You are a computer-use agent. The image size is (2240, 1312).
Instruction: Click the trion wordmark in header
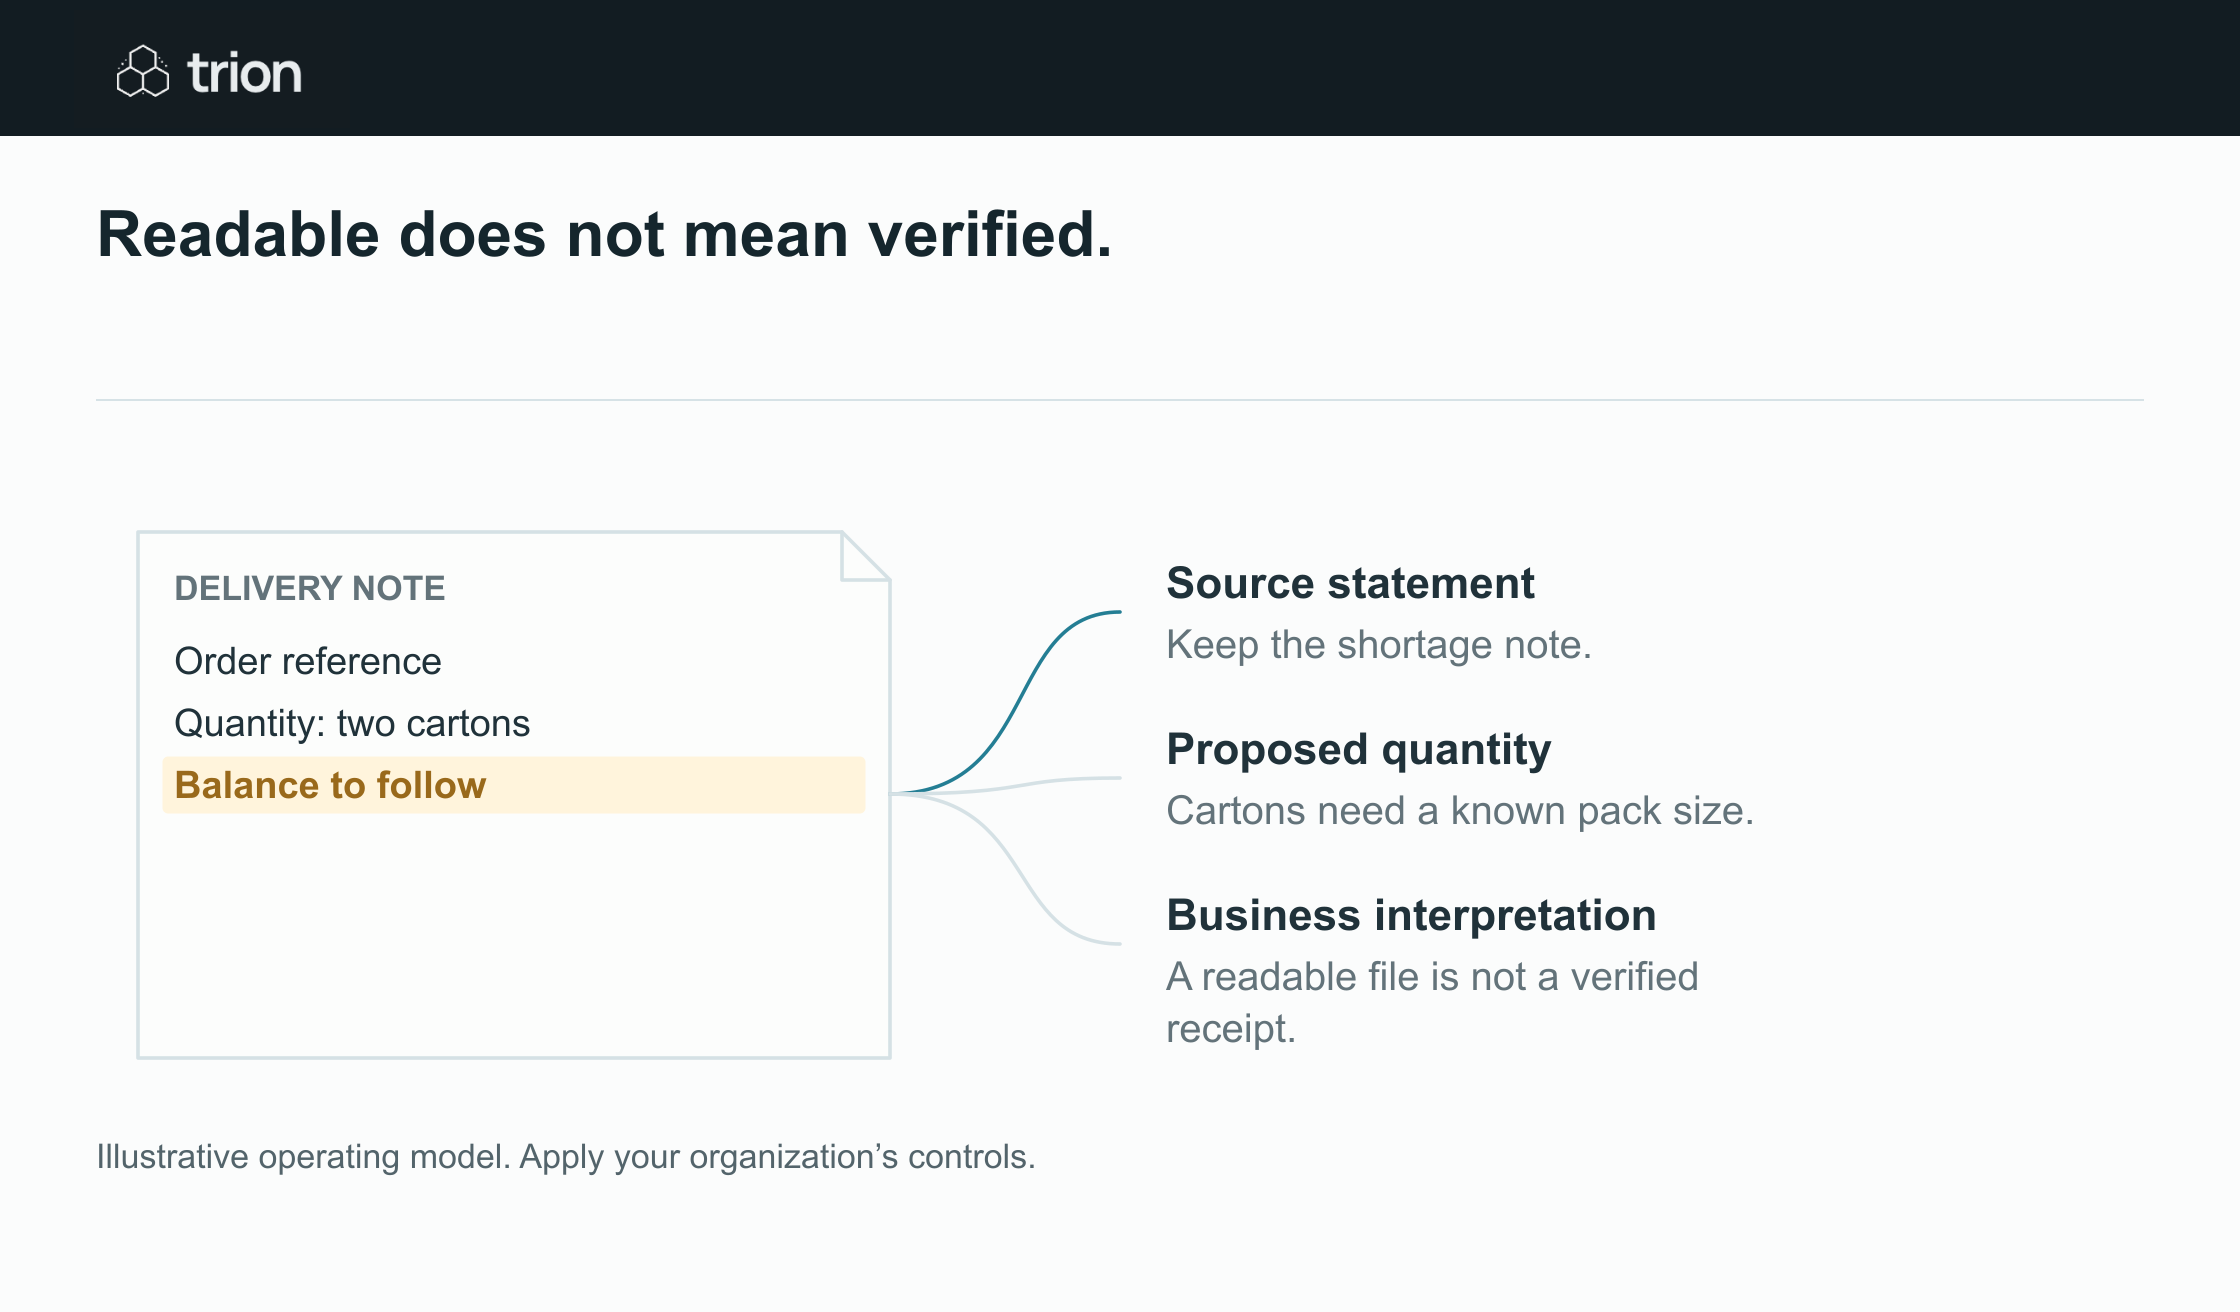(x=245, y=73)
